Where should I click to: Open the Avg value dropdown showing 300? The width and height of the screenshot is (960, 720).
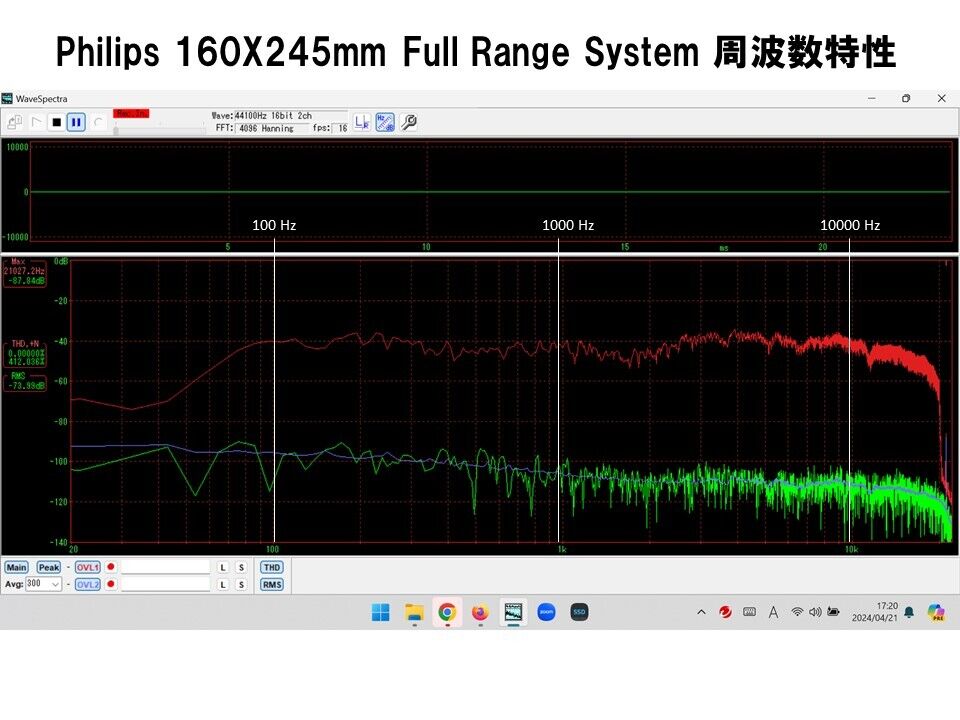pyautogui.click(x=43, y=585)
